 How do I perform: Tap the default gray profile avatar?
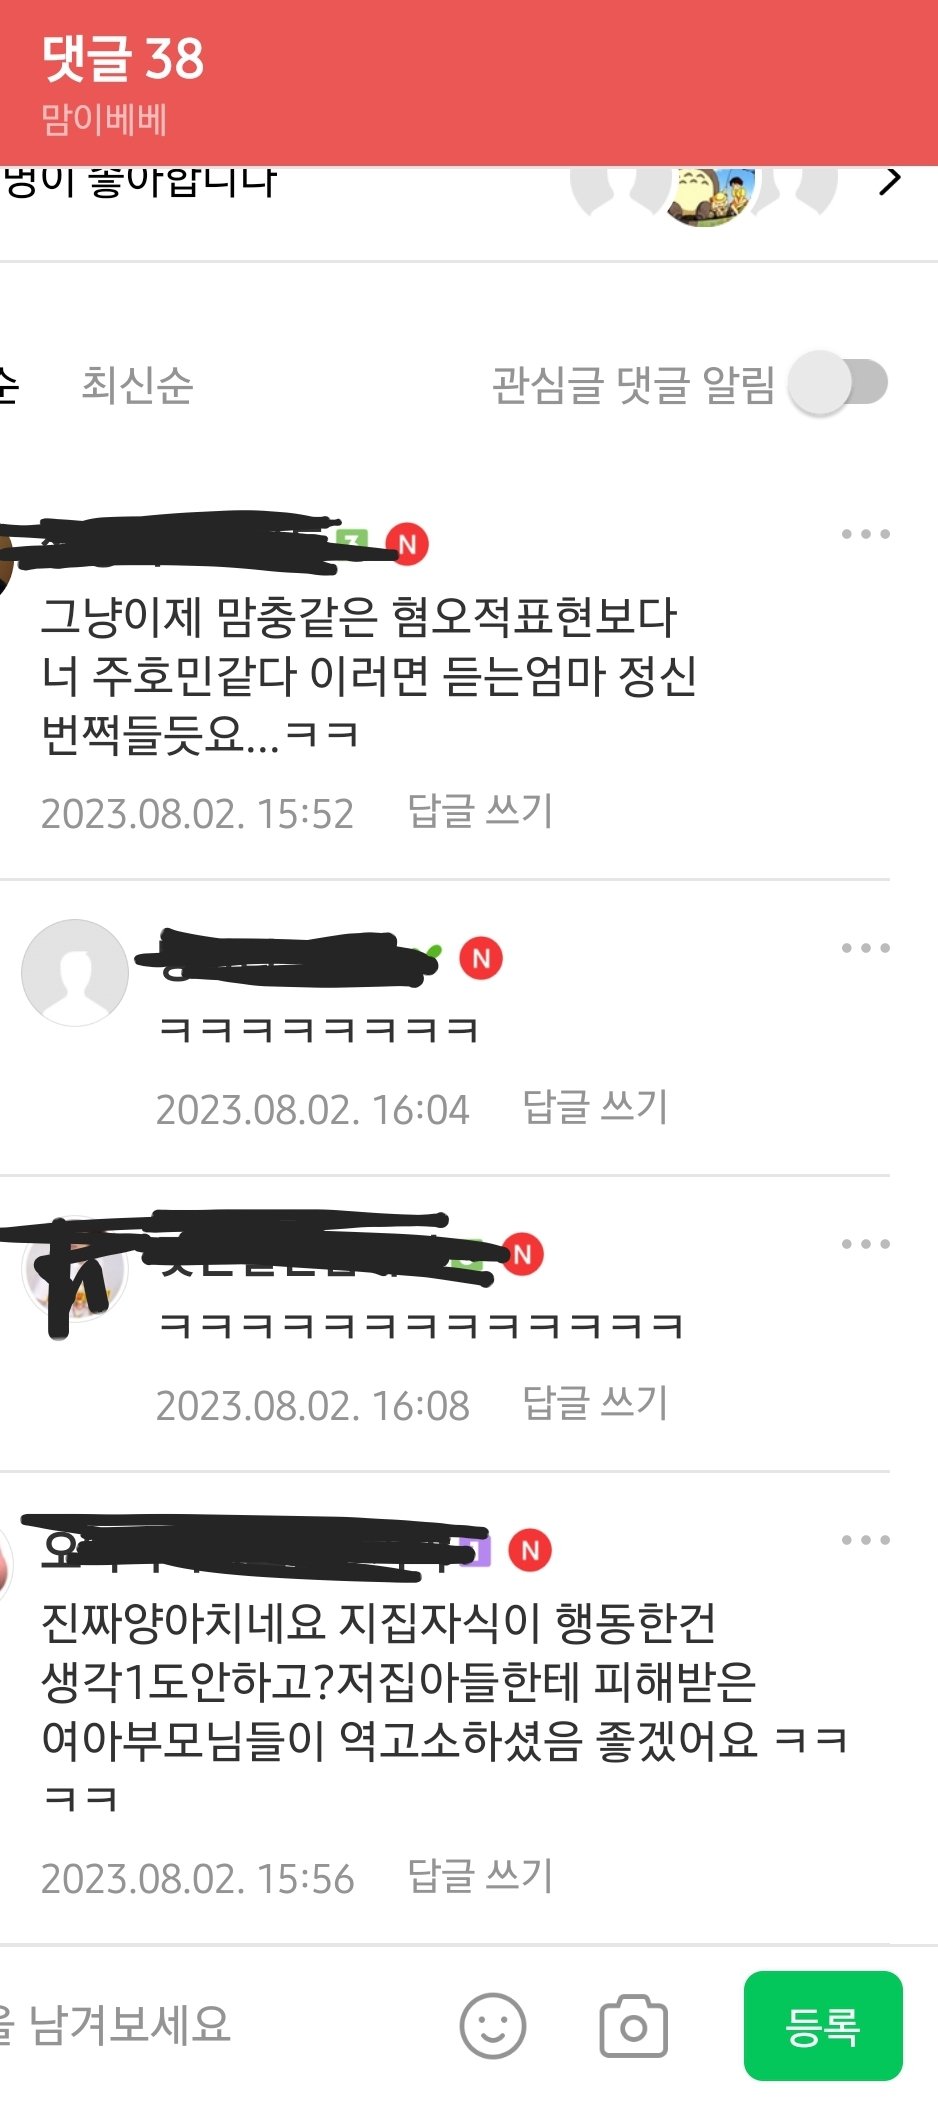point(75,973)
